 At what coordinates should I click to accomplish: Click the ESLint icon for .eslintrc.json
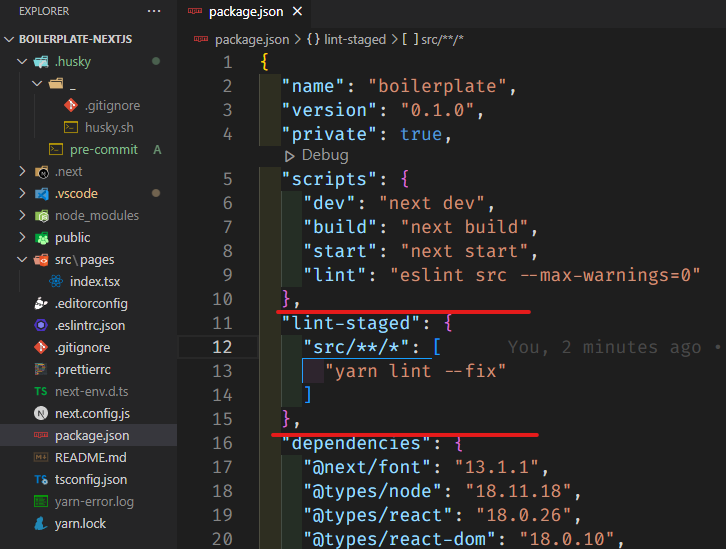[x=41, y=326]
